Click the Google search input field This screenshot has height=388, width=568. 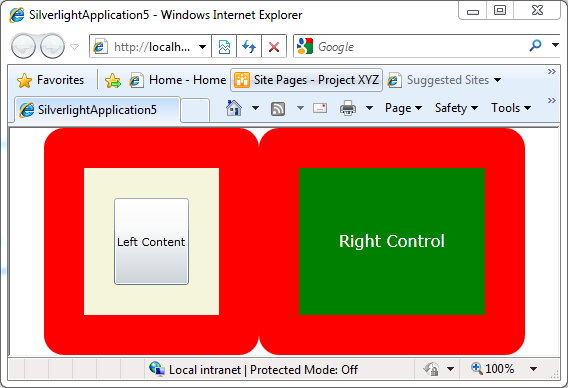(x=420, y=46)
